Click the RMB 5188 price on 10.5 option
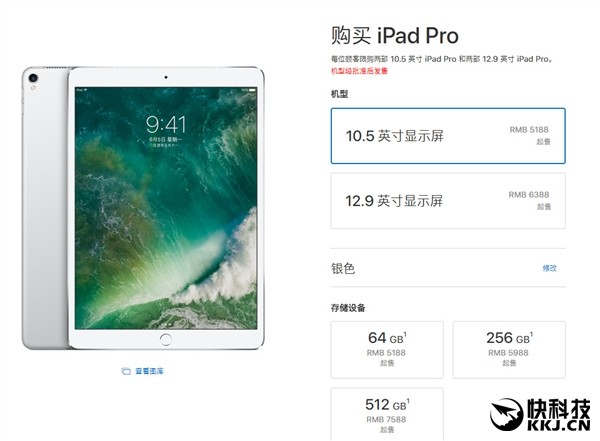Image resolution: width=600 pixels, height=441 pixels. tap(529, 130)
